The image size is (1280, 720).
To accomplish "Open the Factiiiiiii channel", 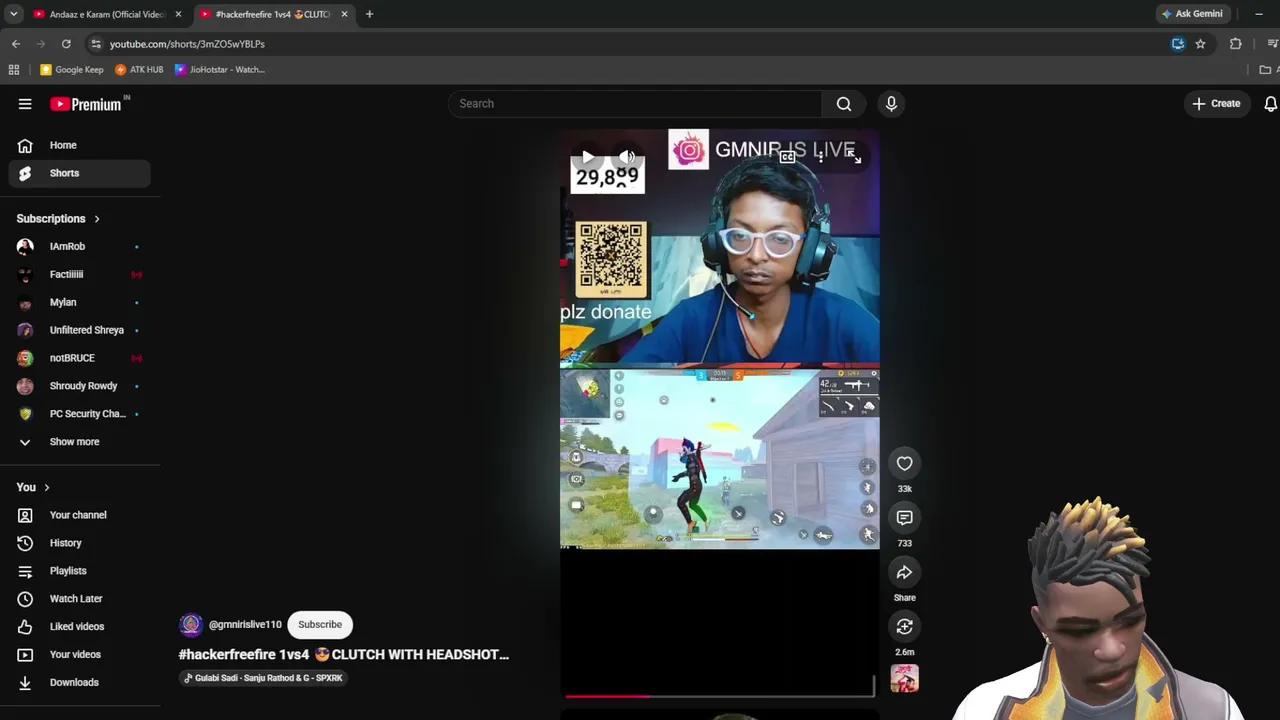I will [x=80, y=274].
